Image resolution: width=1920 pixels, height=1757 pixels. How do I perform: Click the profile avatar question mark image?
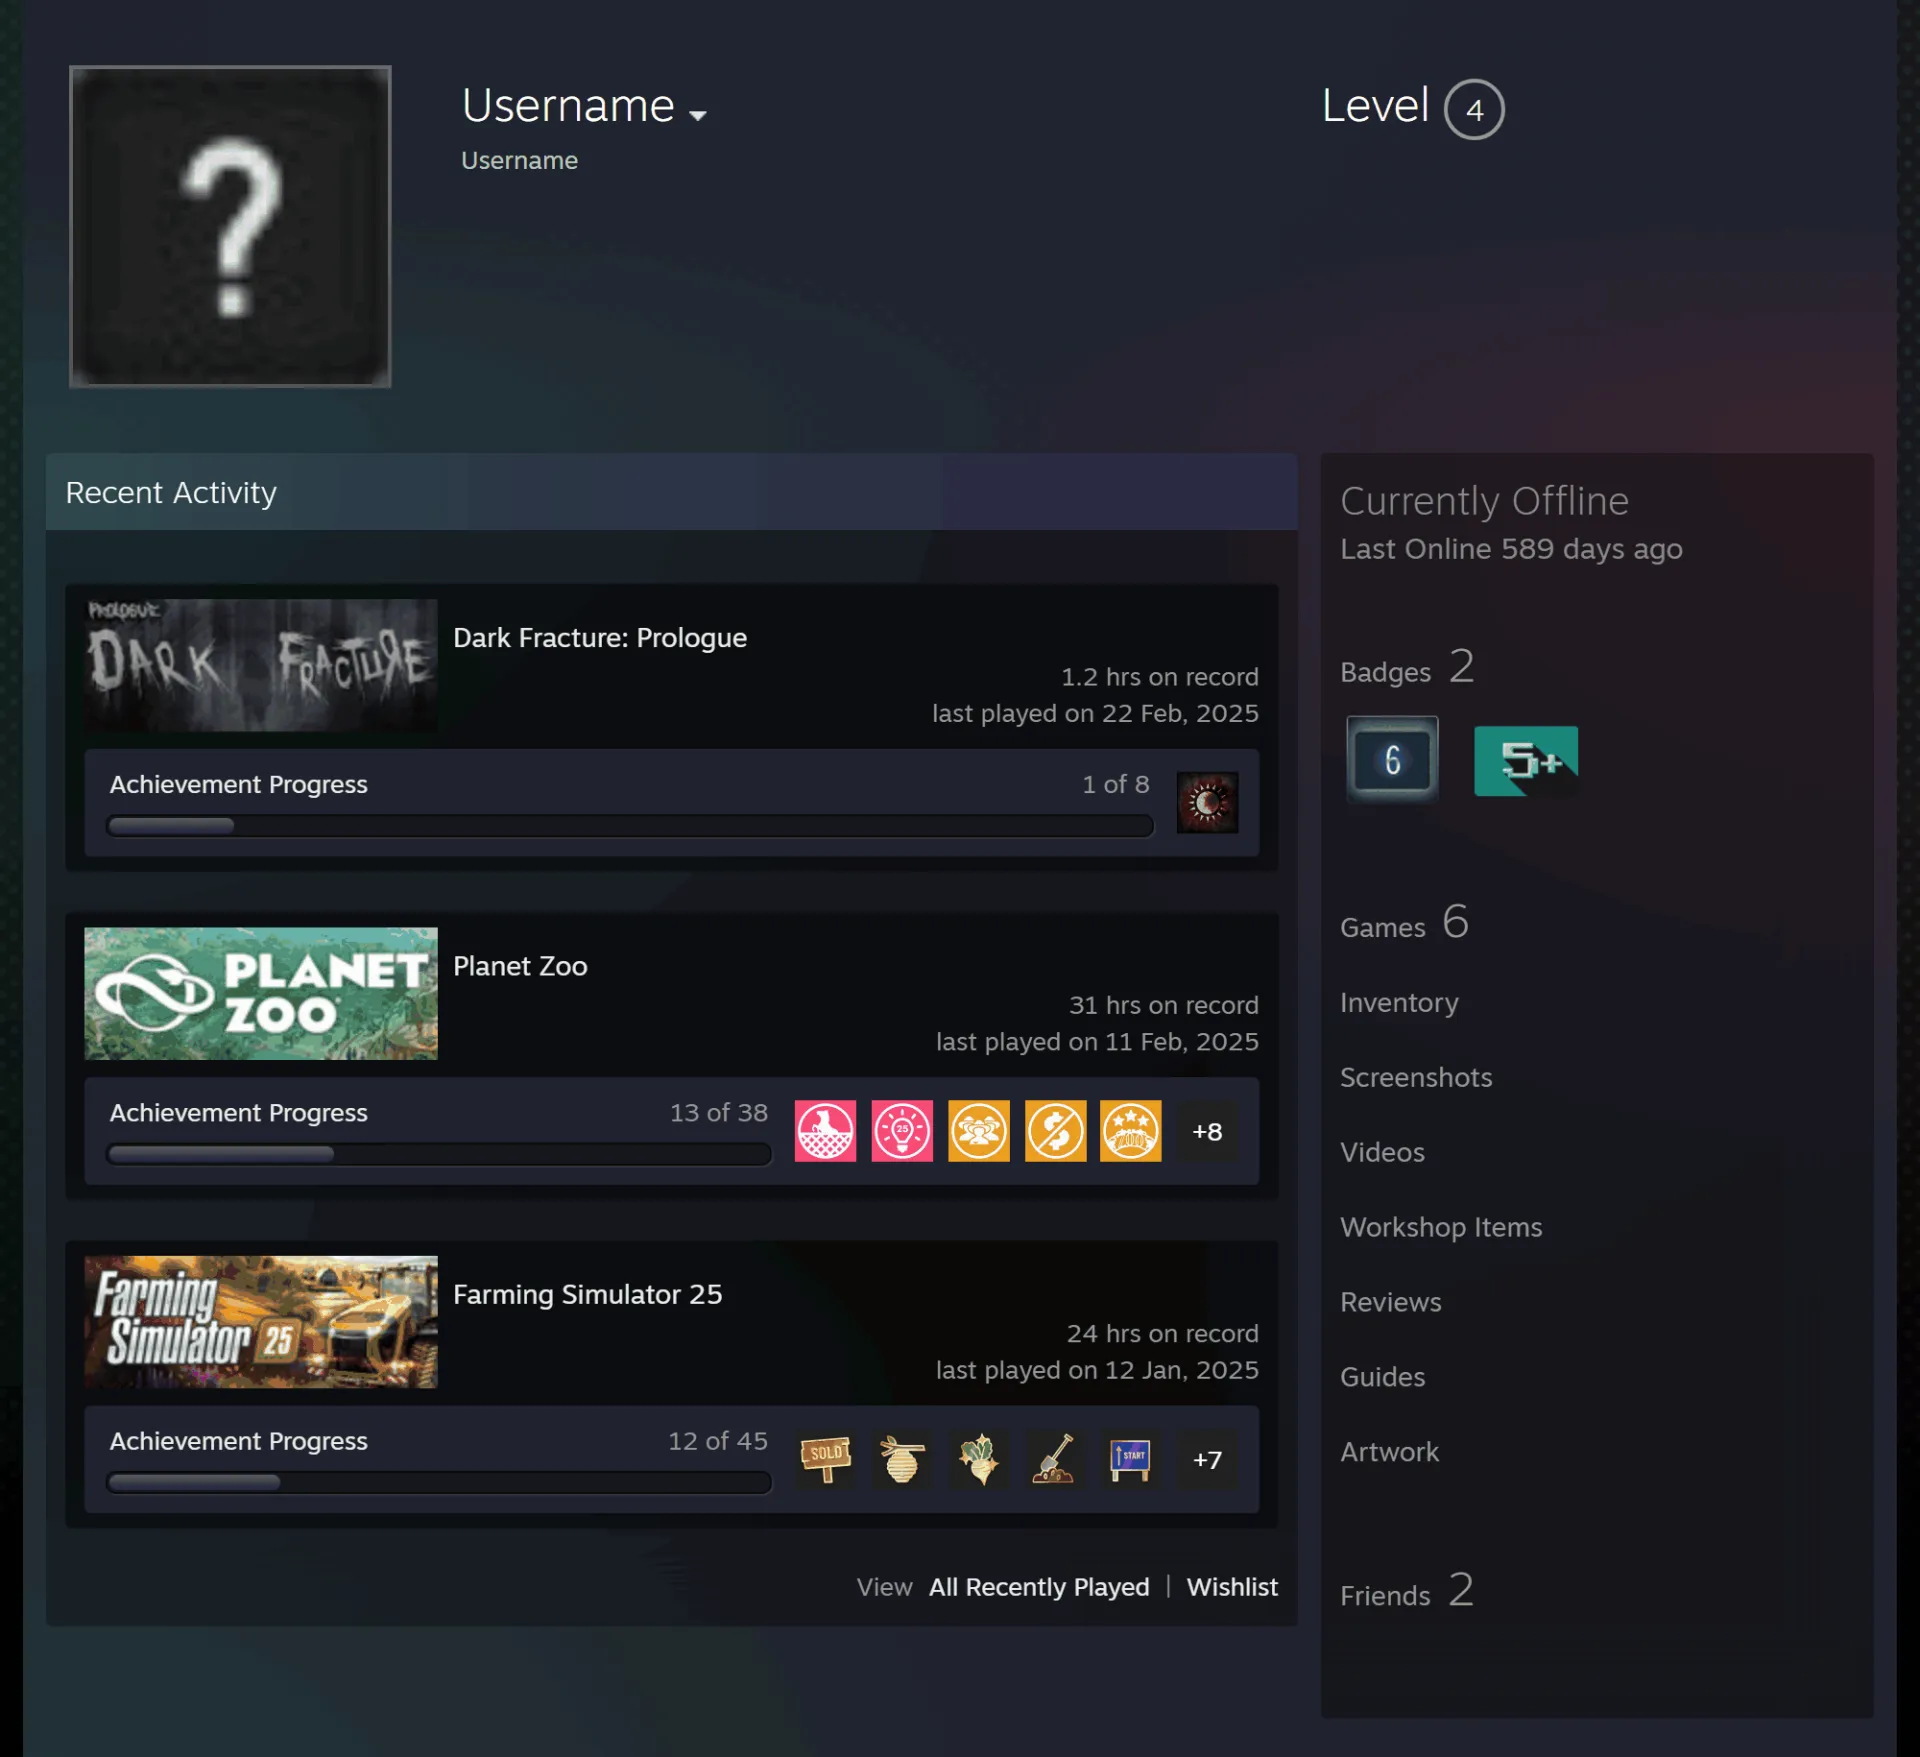coord(230,226)
